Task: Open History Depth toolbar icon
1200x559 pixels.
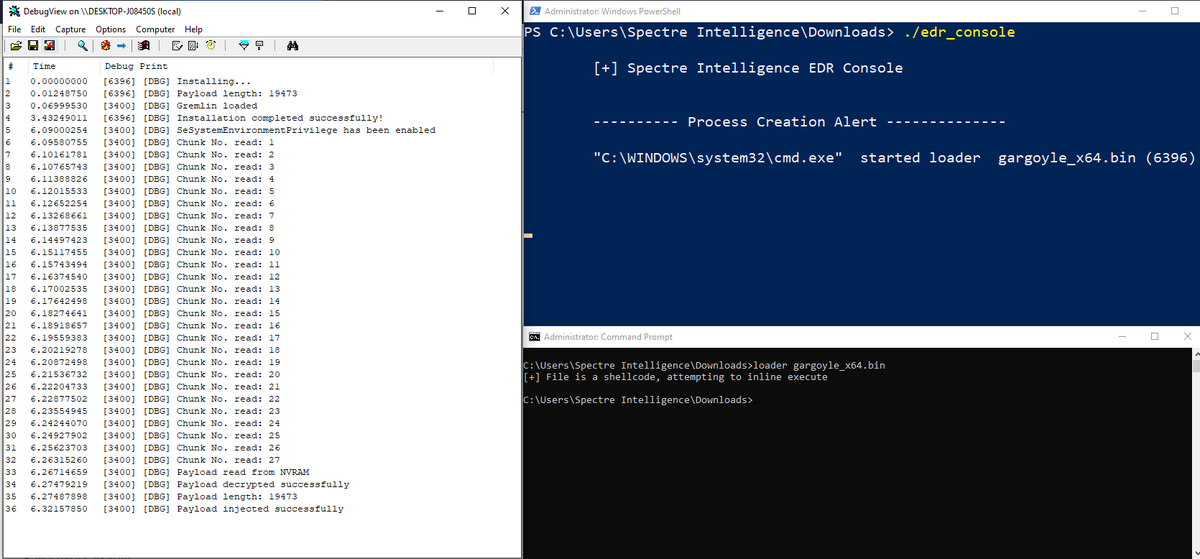Action: coord(177,45)
